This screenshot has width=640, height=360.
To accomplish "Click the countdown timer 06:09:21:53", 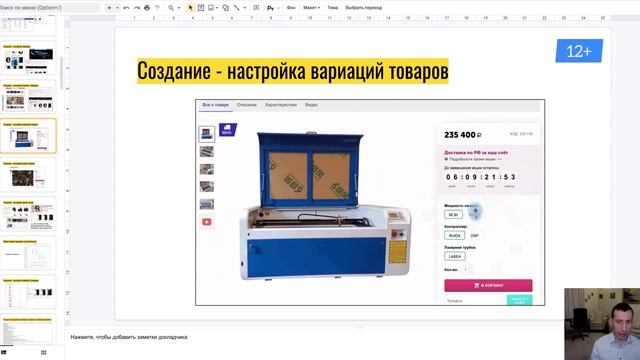I will (x=480, y=177).
